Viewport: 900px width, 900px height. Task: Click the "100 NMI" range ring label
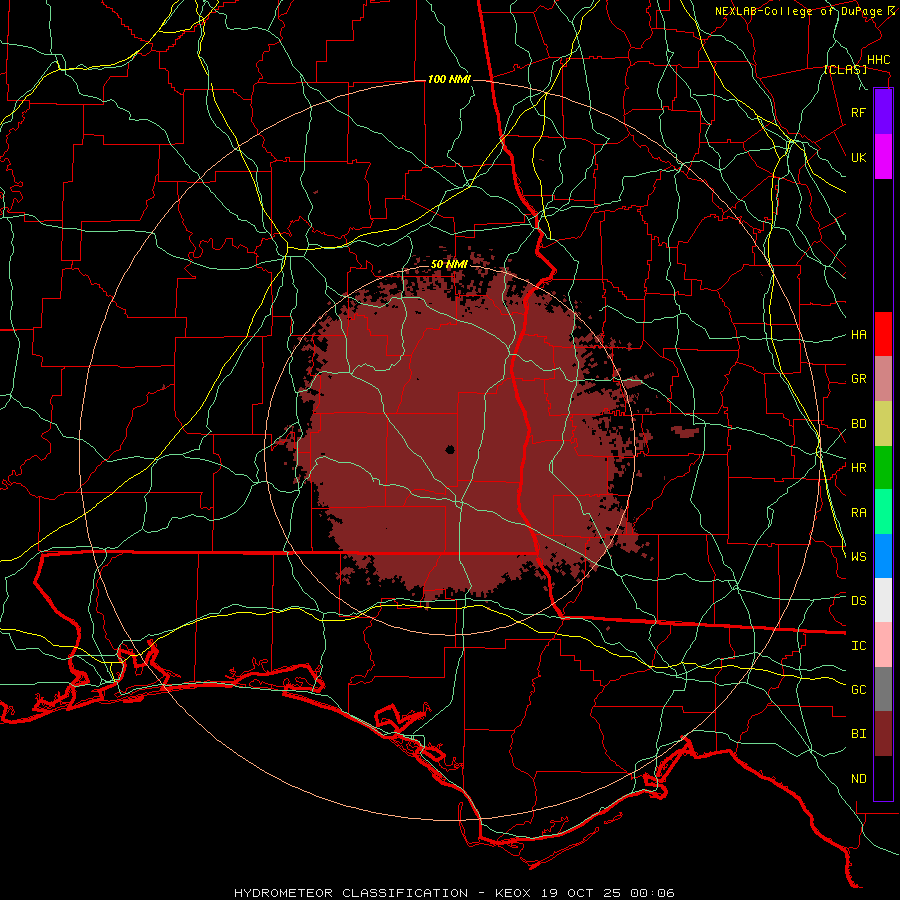(x=449, y=79)
